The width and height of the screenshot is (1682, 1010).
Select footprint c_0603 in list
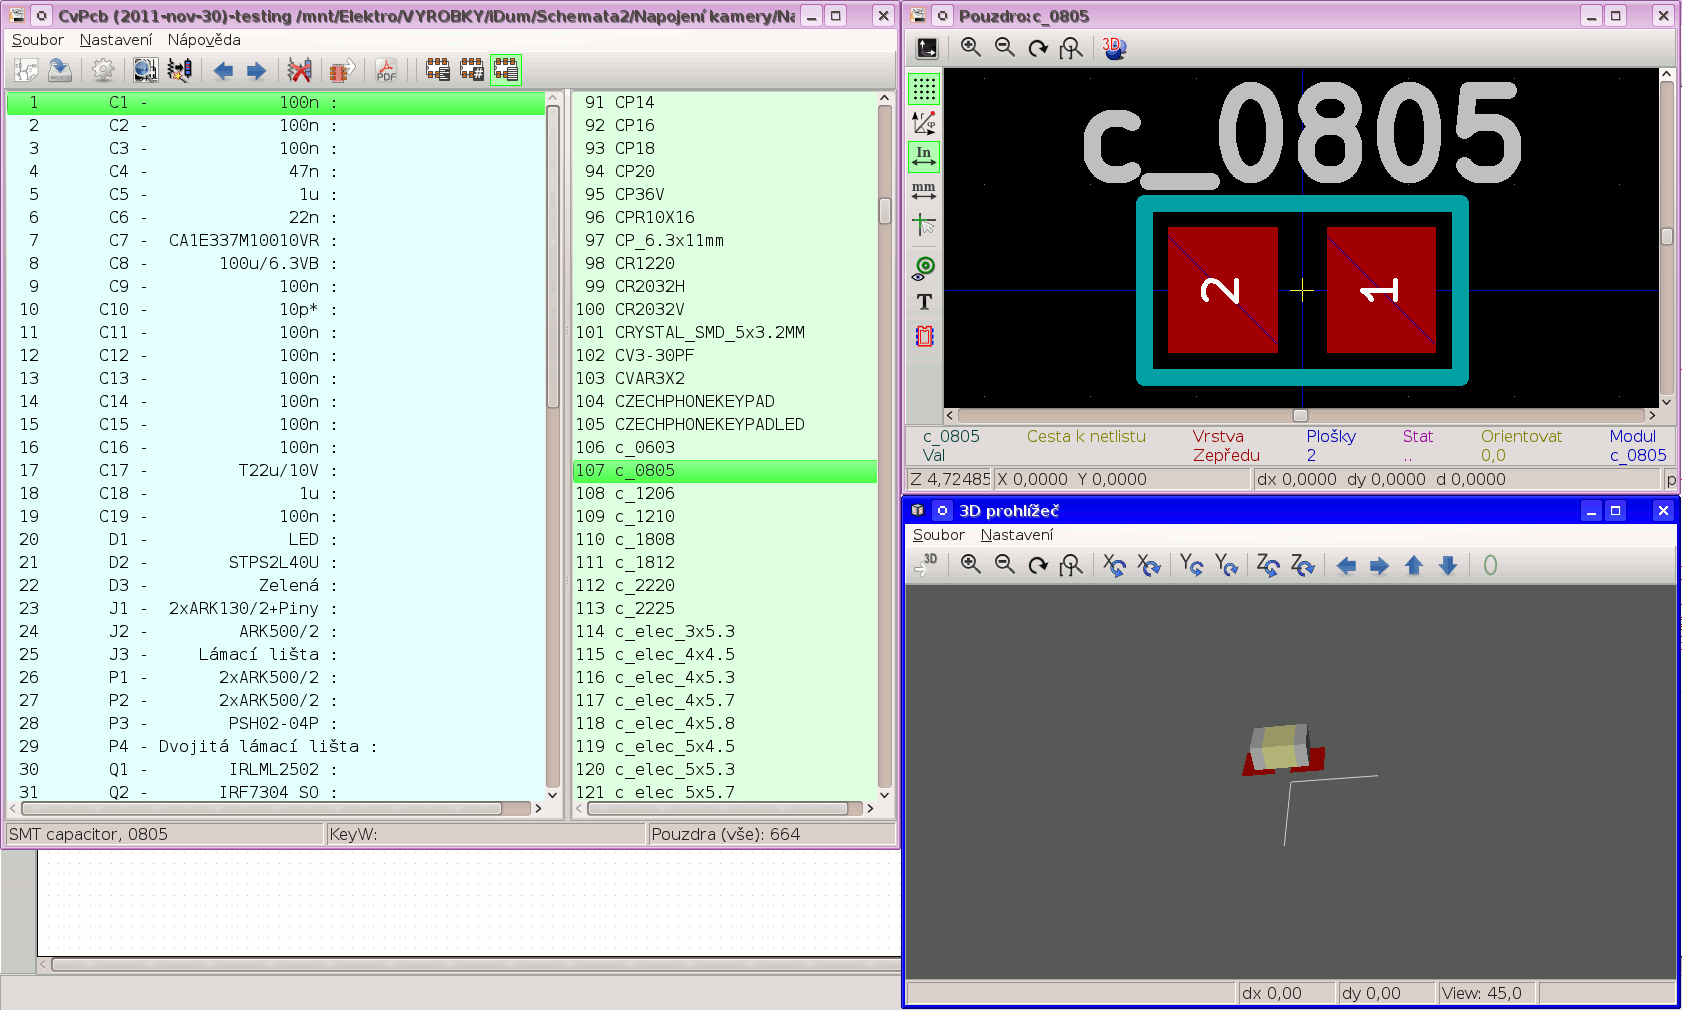[x=725, y=447]
